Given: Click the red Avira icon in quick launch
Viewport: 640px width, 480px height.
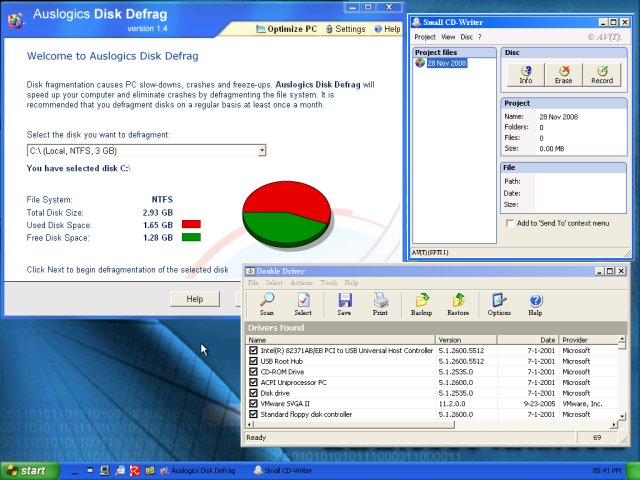Looking at the screenshot, I should [135, 471].
